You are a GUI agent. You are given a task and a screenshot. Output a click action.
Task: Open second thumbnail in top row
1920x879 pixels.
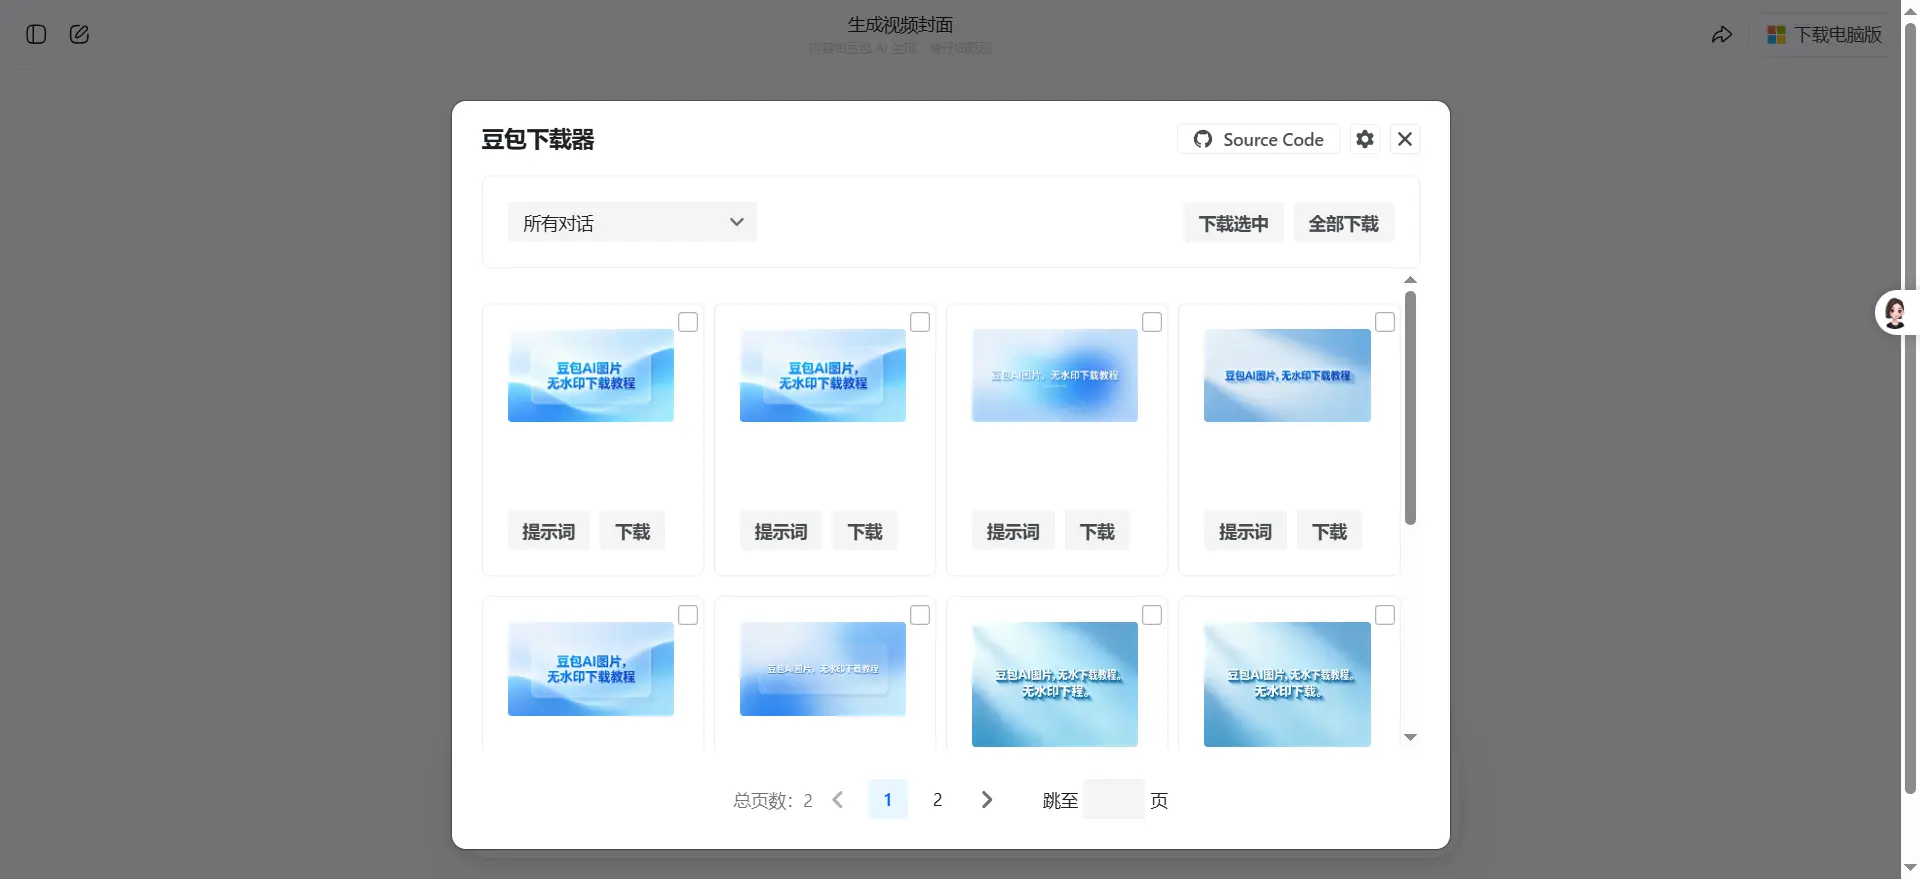pos(823,375)
